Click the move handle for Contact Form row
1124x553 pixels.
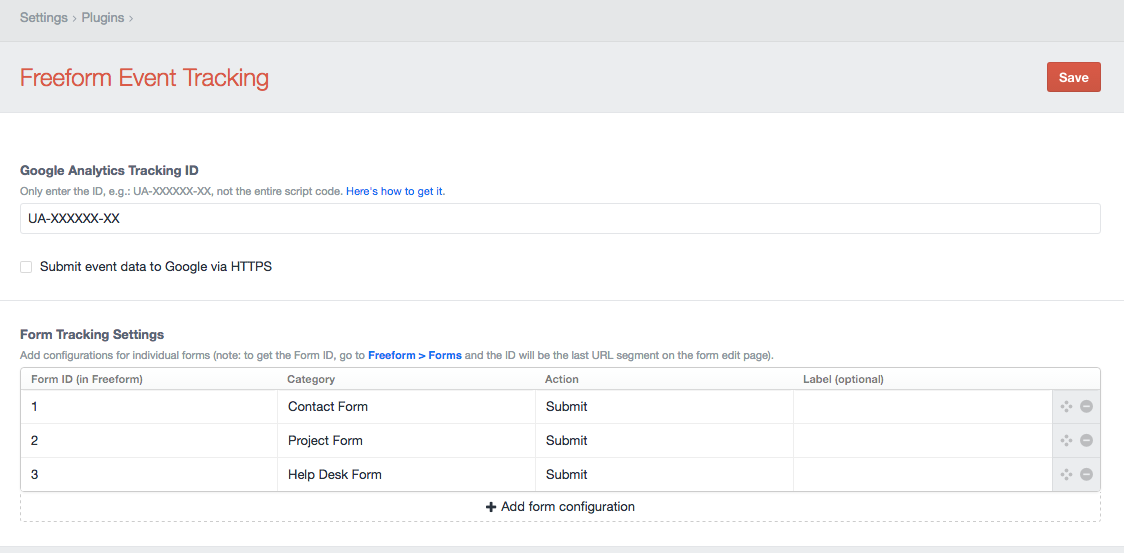pyautogui.click(x=1066, y=407)
